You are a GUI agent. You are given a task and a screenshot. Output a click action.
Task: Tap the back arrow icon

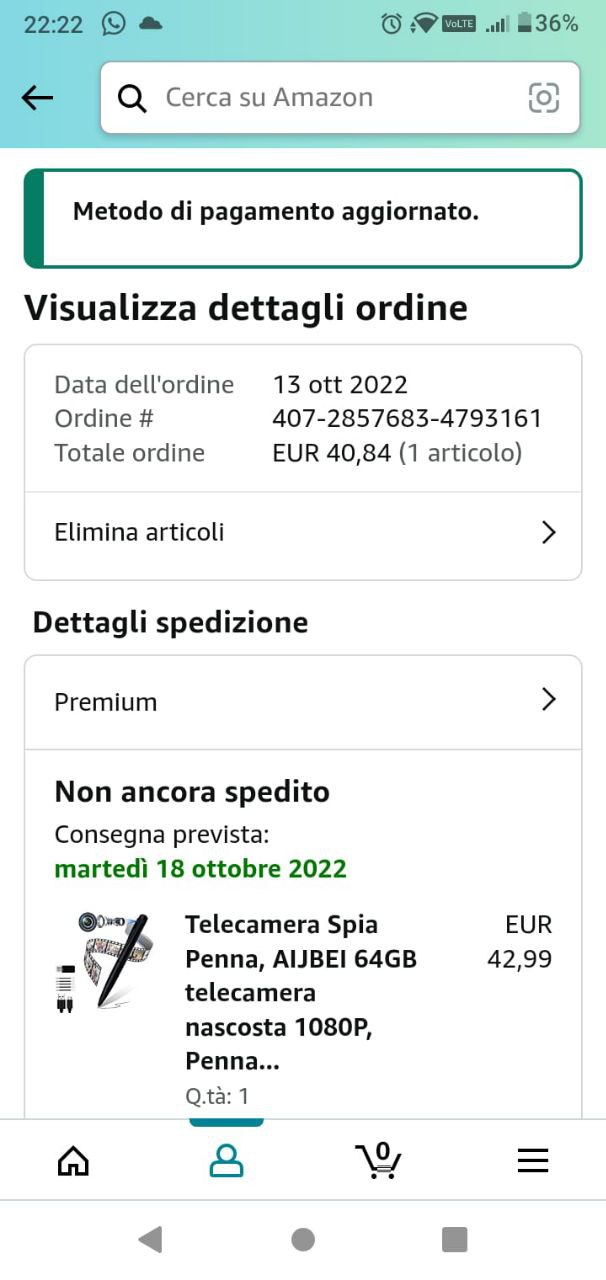[37, 98]
